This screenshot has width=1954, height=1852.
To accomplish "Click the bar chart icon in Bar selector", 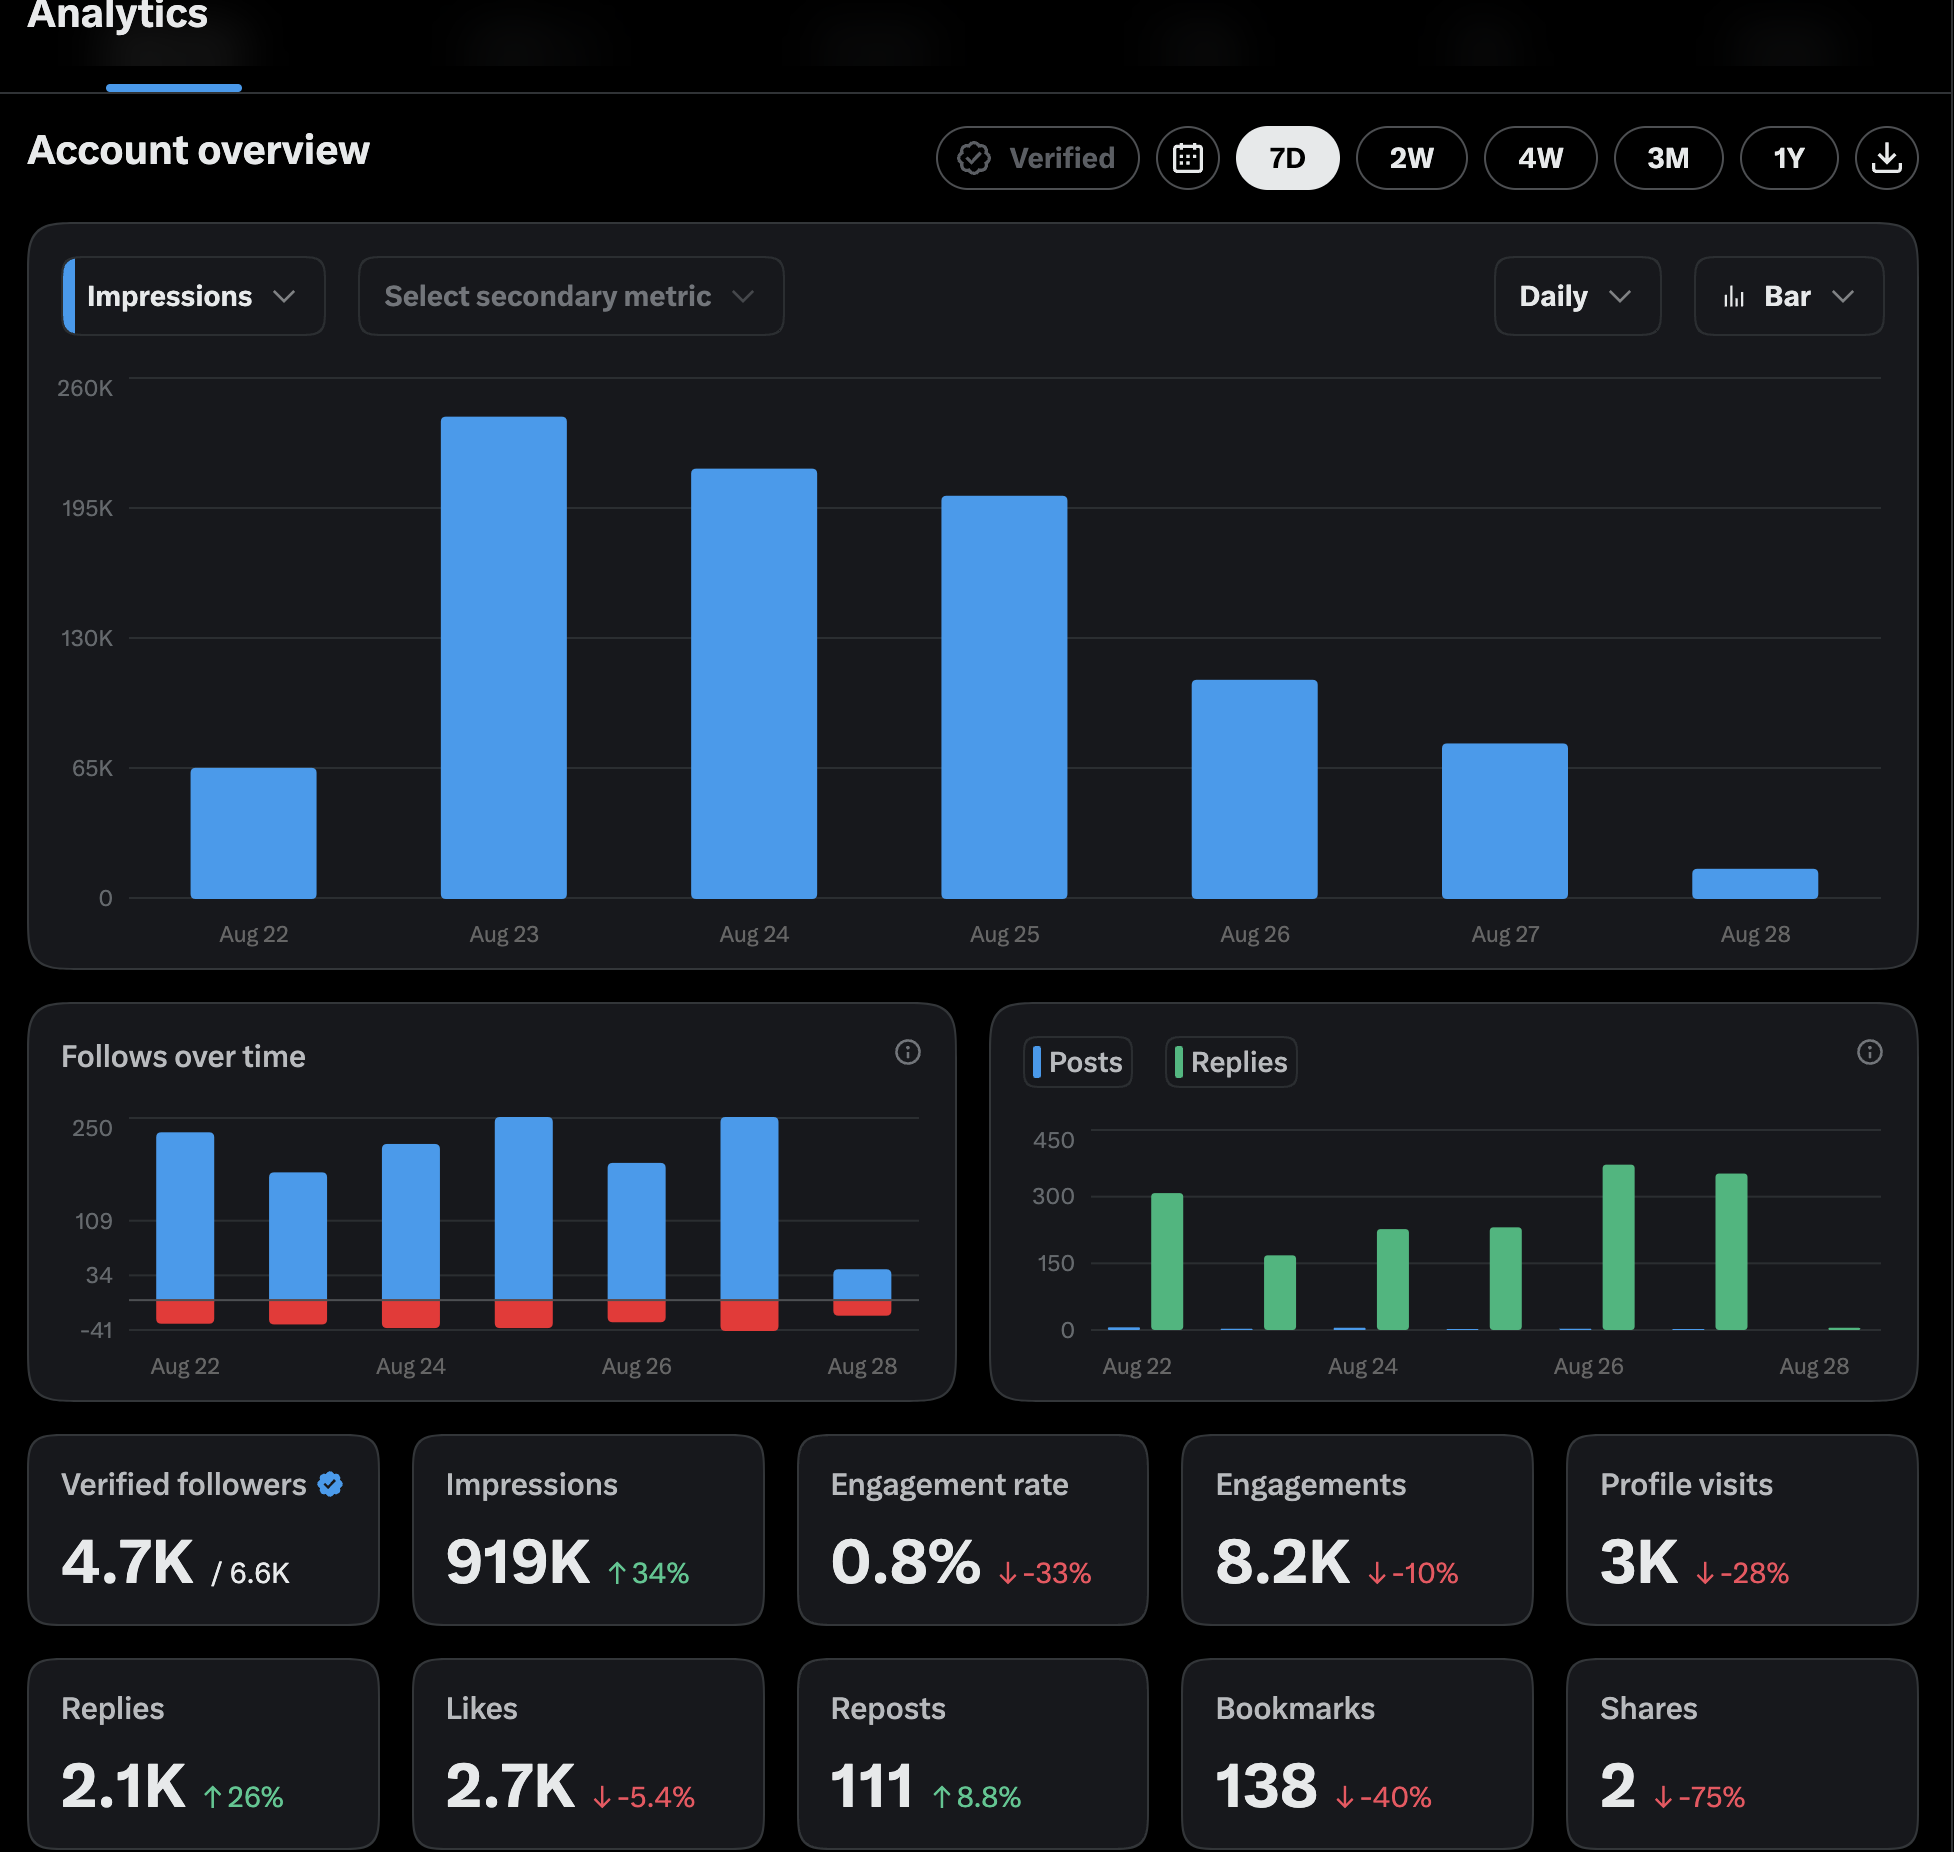I will [1734, 297].
